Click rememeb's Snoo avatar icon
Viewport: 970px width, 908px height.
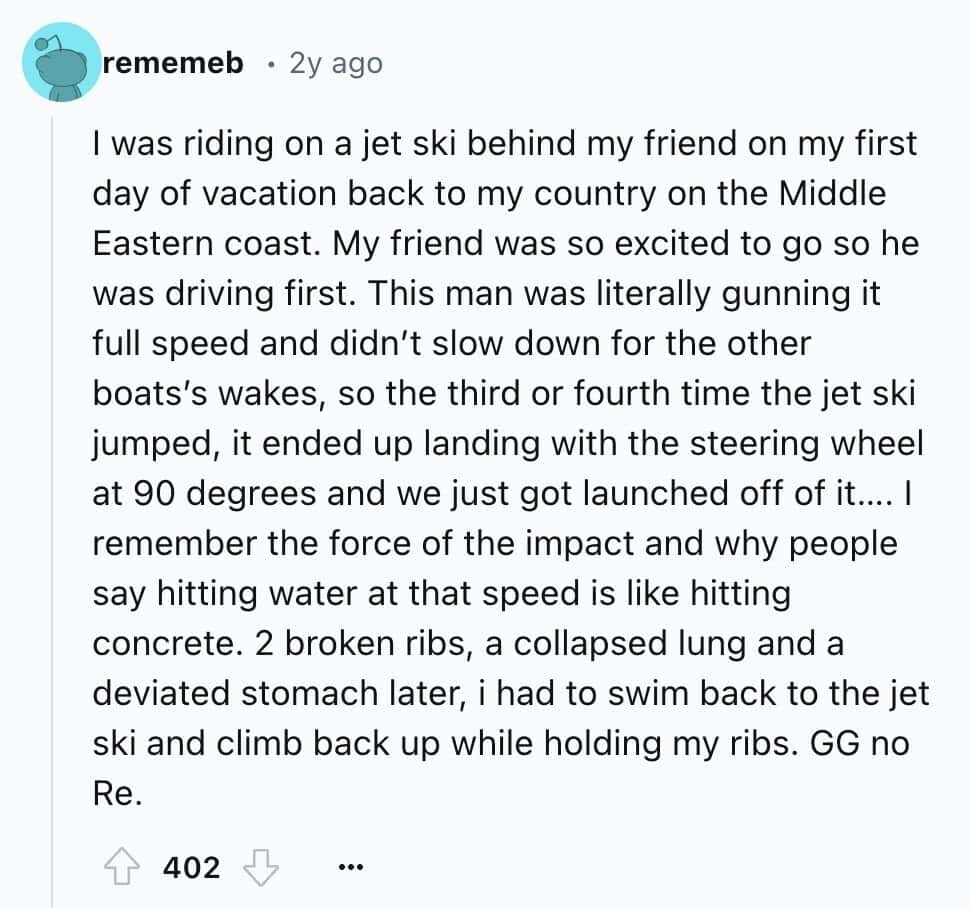coord(61,64)
